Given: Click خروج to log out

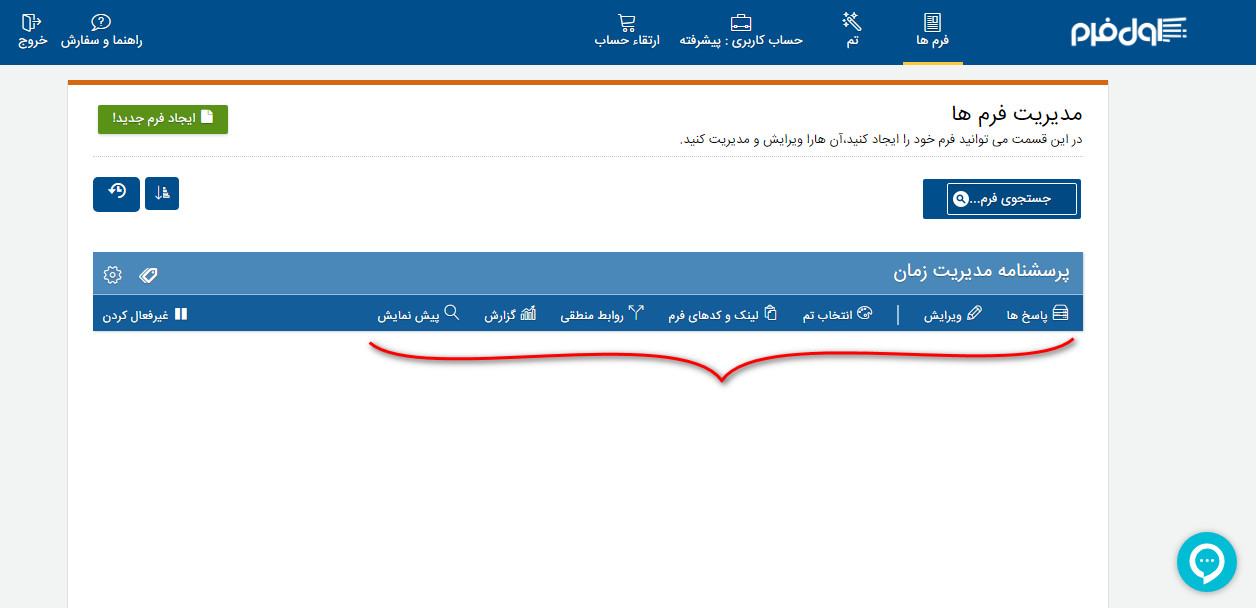Looking at the screenshot, I should tap(32, 32).
